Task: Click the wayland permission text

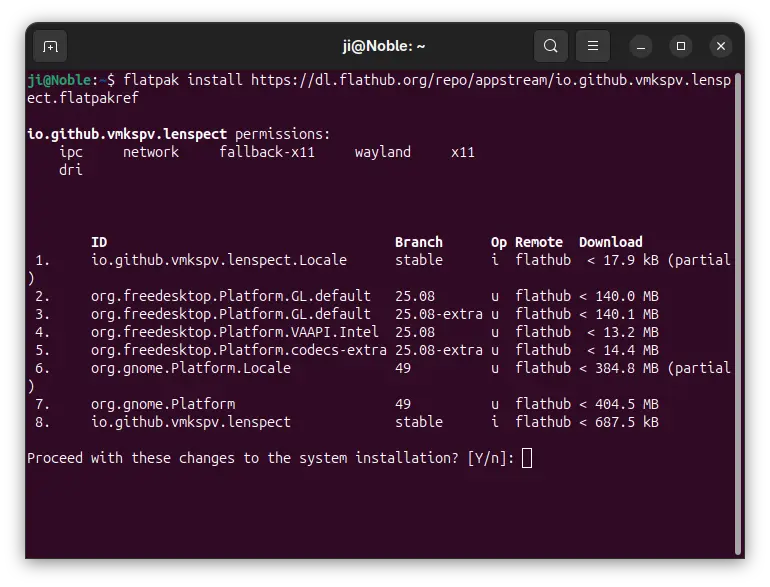Action: [382, 152]
